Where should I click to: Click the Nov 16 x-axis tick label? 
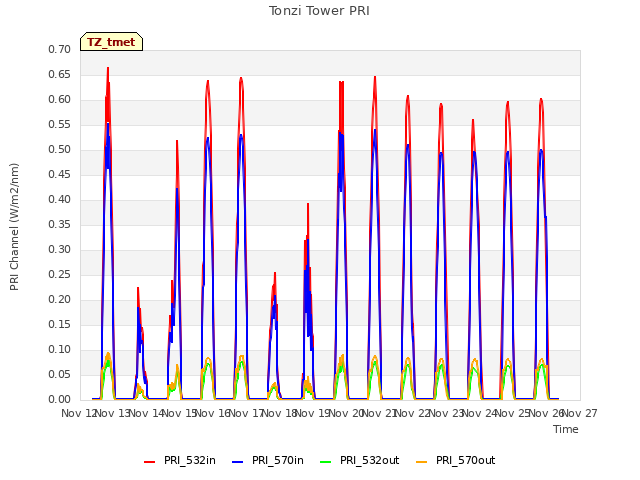[212, 413]
